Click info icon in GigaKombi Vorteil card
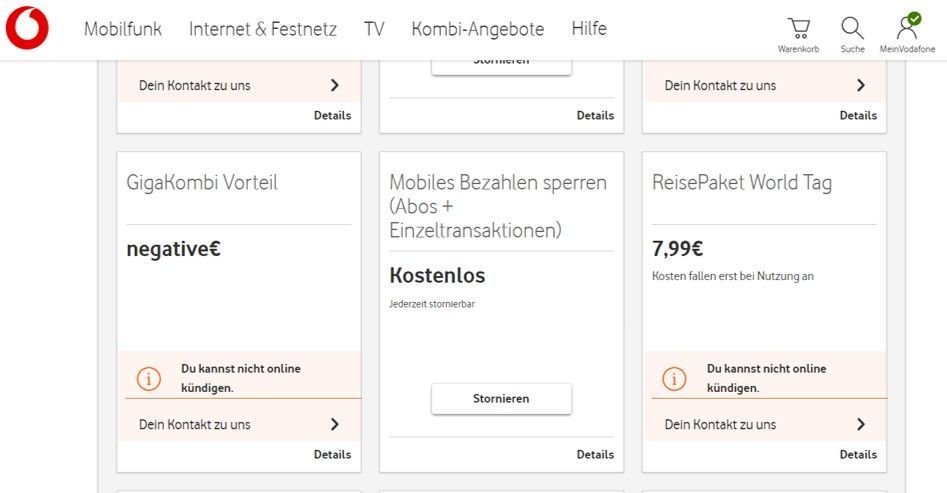Screen dimensions: 947x493 coord(148,378)
